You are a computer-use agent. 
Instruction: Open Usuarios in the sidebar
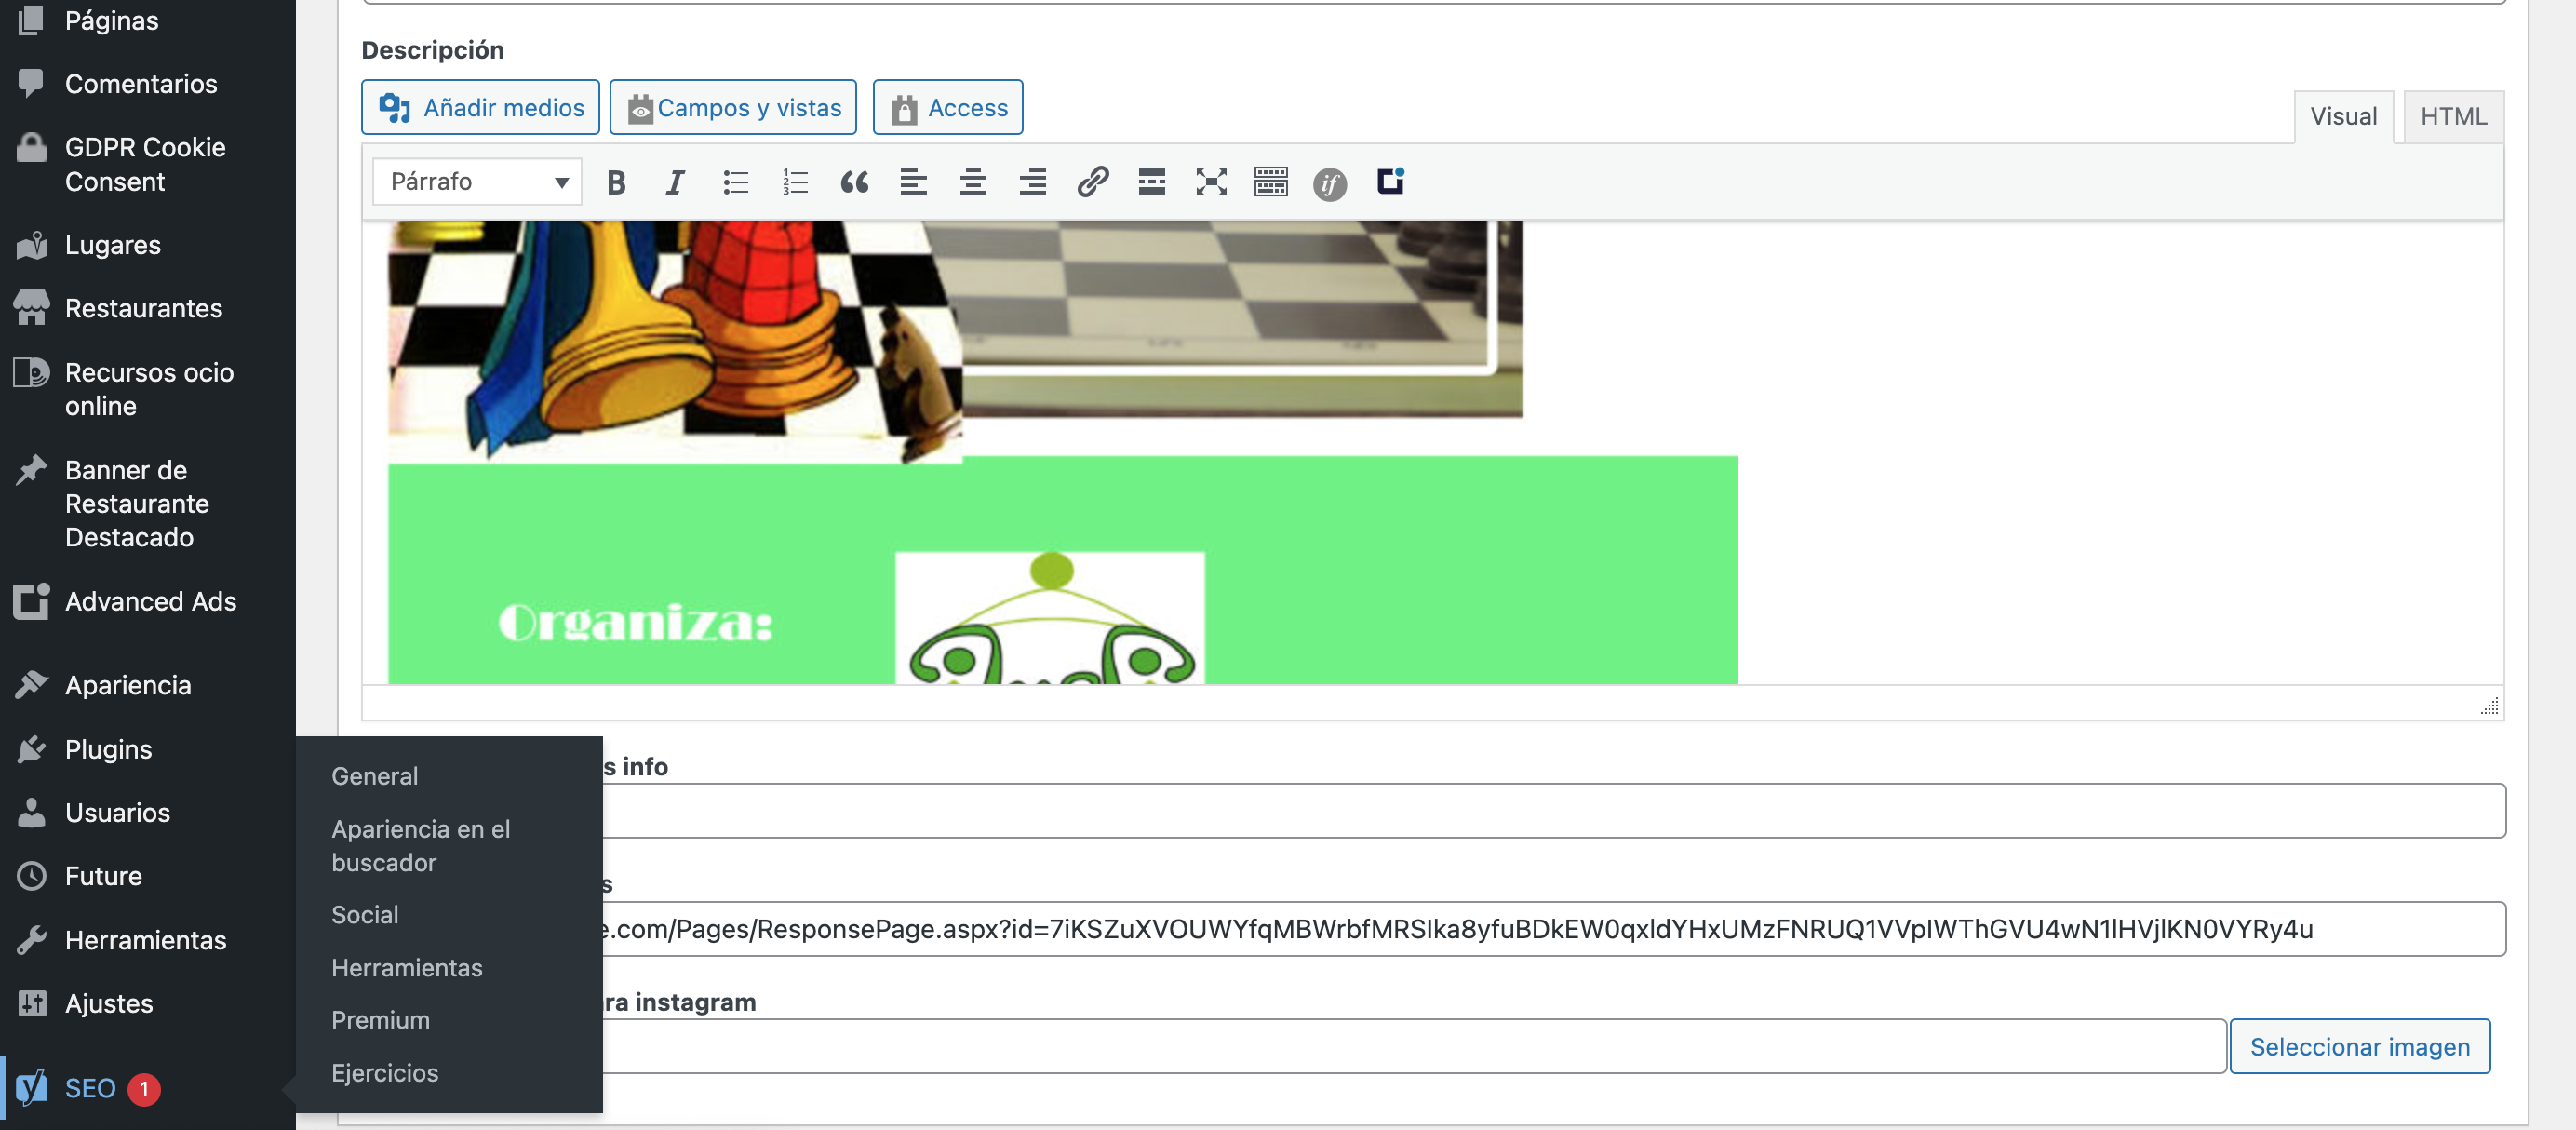pyautogui.click(x=118, y=812)
